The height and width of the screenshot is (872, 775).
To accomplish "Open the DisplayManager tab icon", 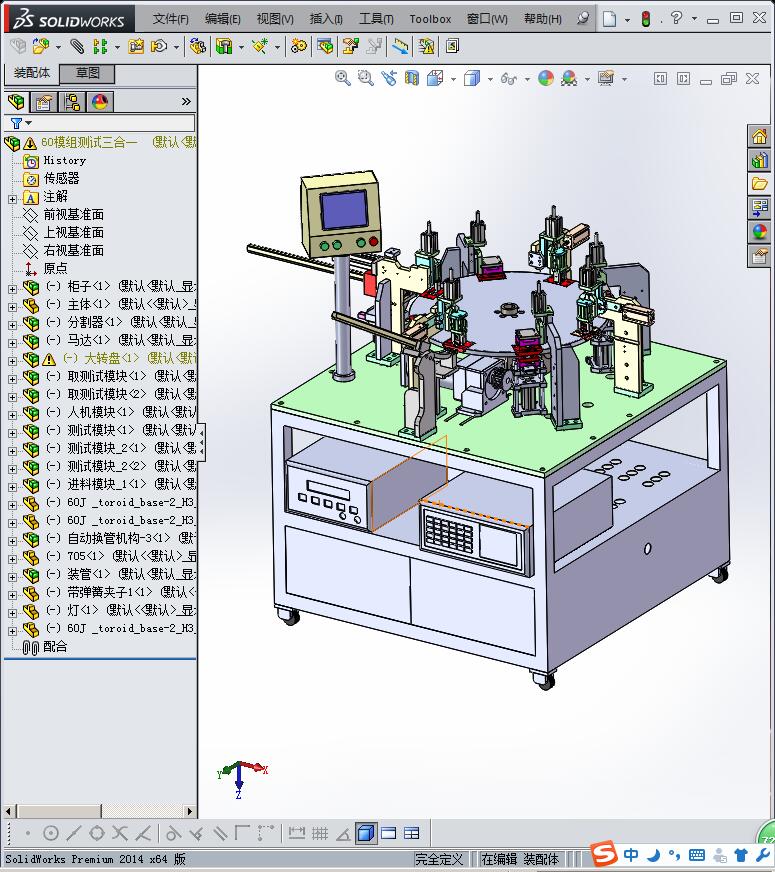I will pyautogui.click(x=100, y=102).
